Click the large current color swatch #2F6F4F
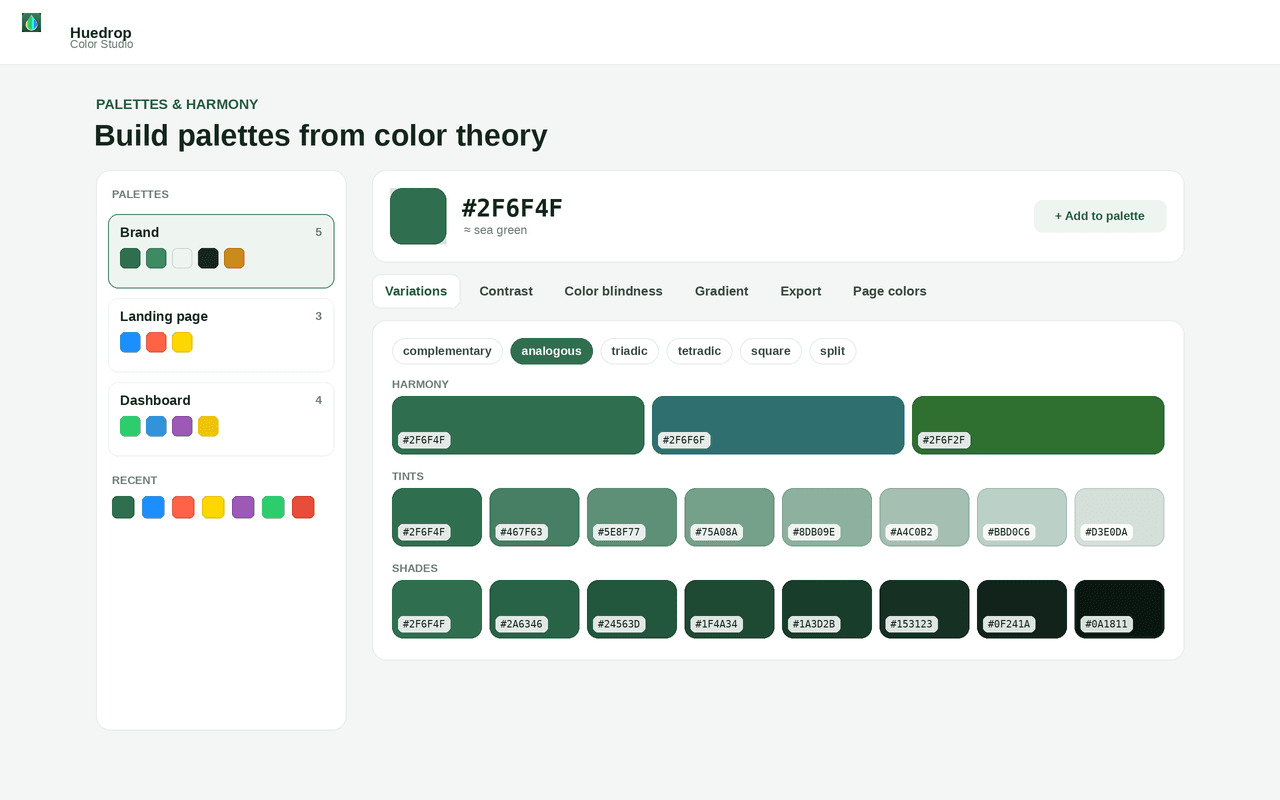Image resolution: width=1280 pixels, height=800 pixels. click(x=418, y=216)
